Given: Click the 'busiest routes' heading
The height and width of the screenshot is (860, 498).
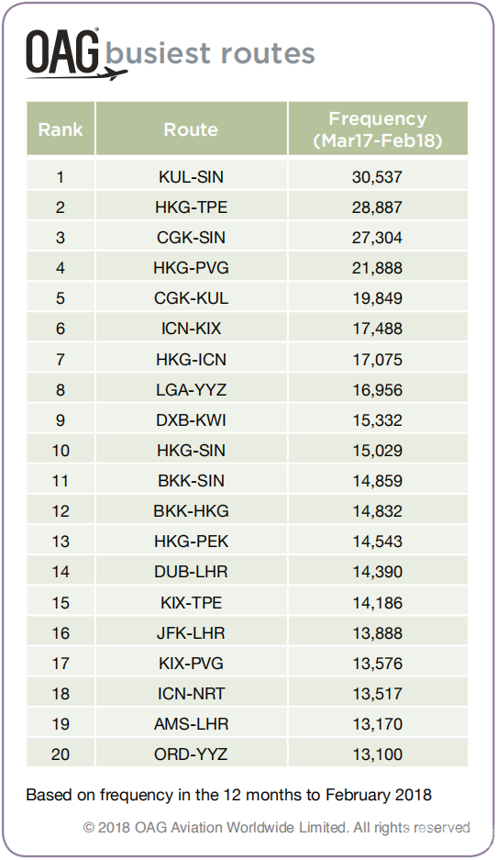Looking at the screenshot, I should click(x=210, y=53).
